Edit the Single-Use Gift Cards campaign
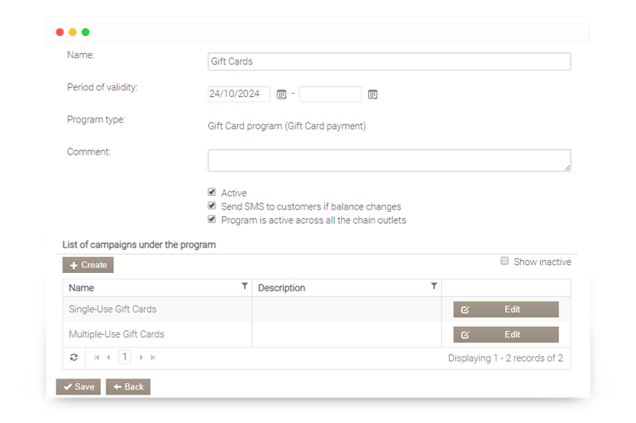 [x=505, y=310]
